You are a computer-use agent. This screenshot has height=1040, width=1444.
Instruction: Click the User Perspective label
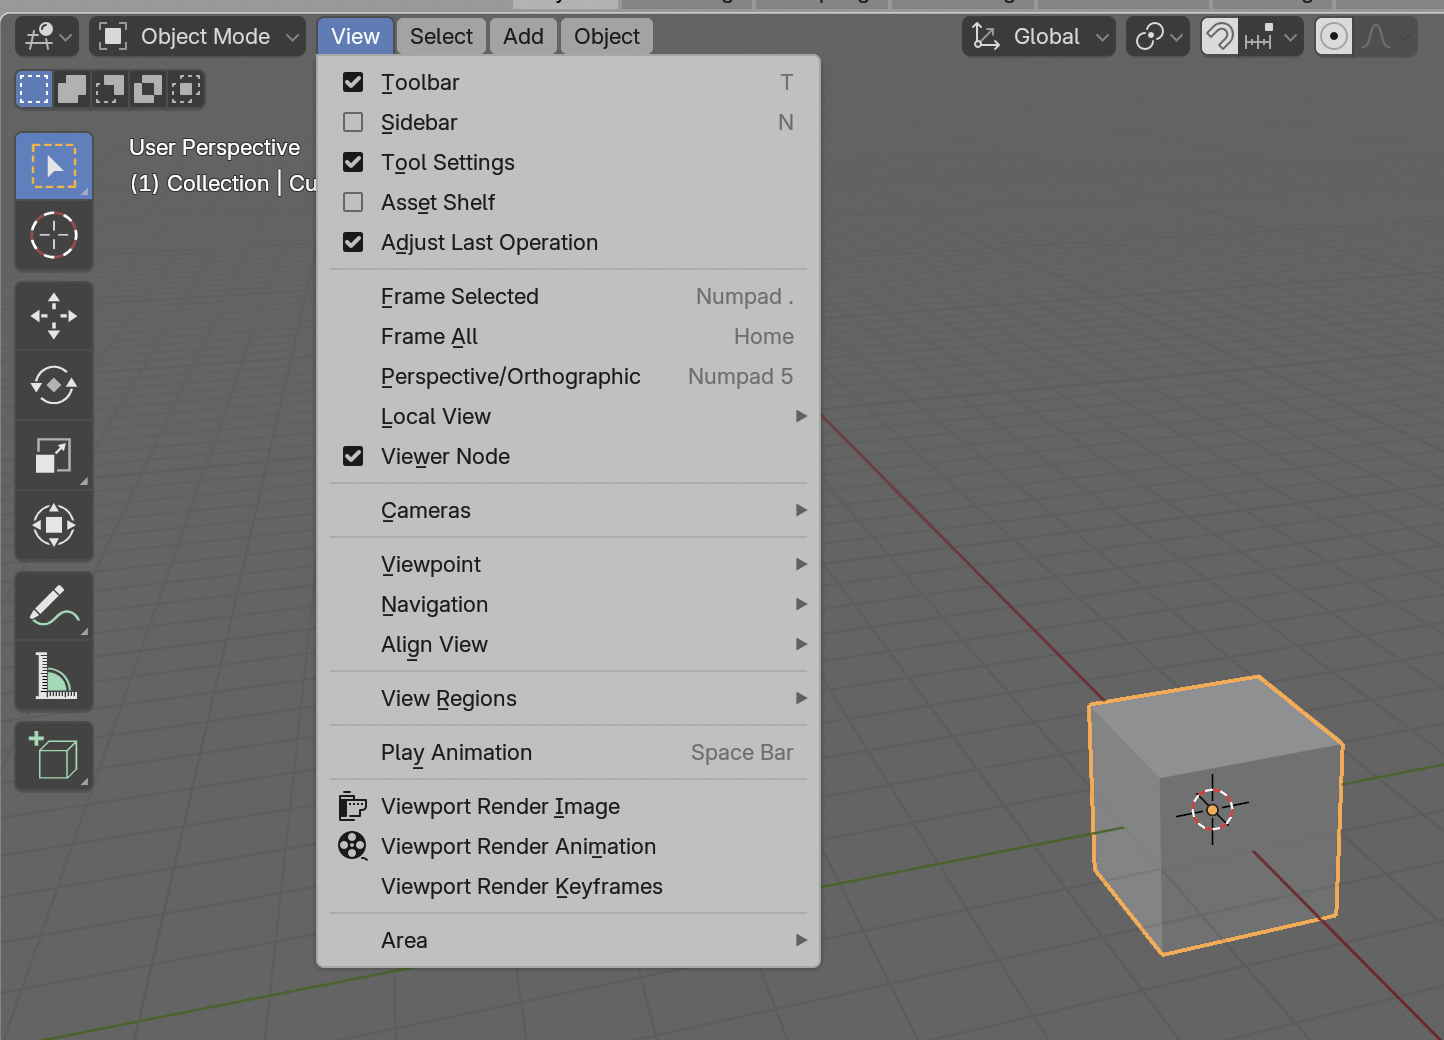(x=214, y=148)
